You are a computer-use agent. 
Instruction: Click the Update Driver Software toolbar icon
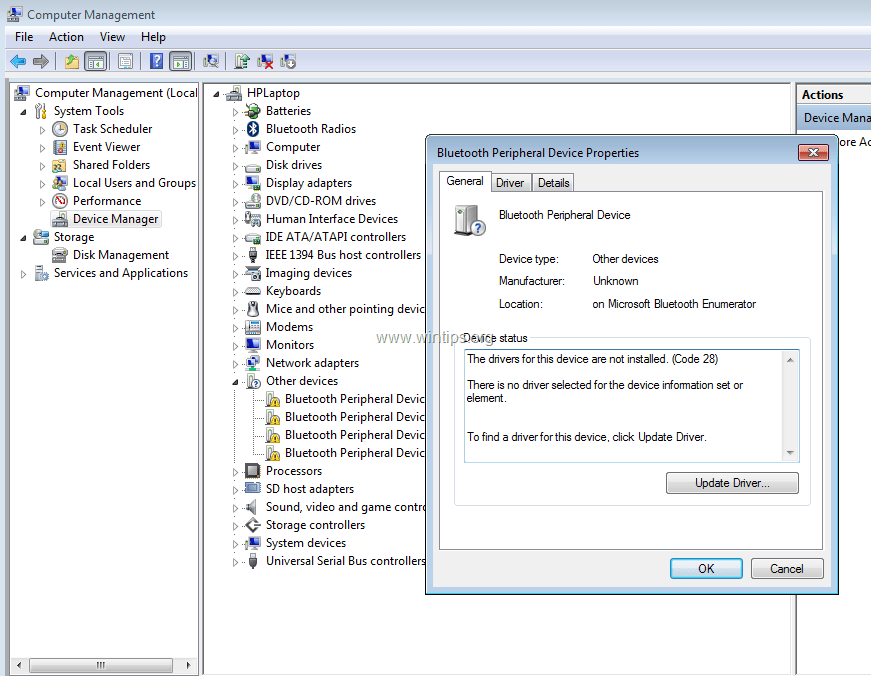pos(239,61)
